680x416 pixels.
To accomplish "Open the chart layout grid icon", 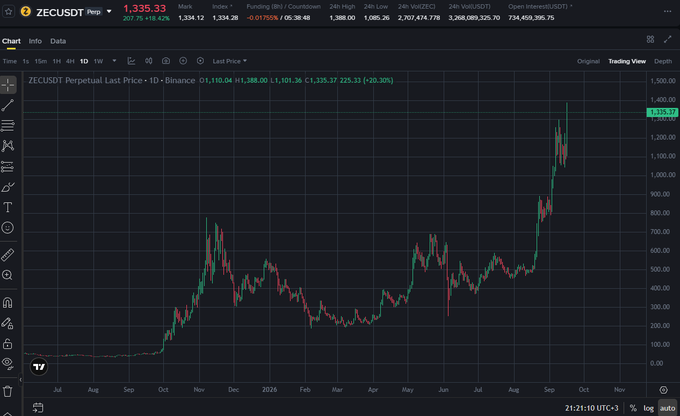I will coord(650,39).
